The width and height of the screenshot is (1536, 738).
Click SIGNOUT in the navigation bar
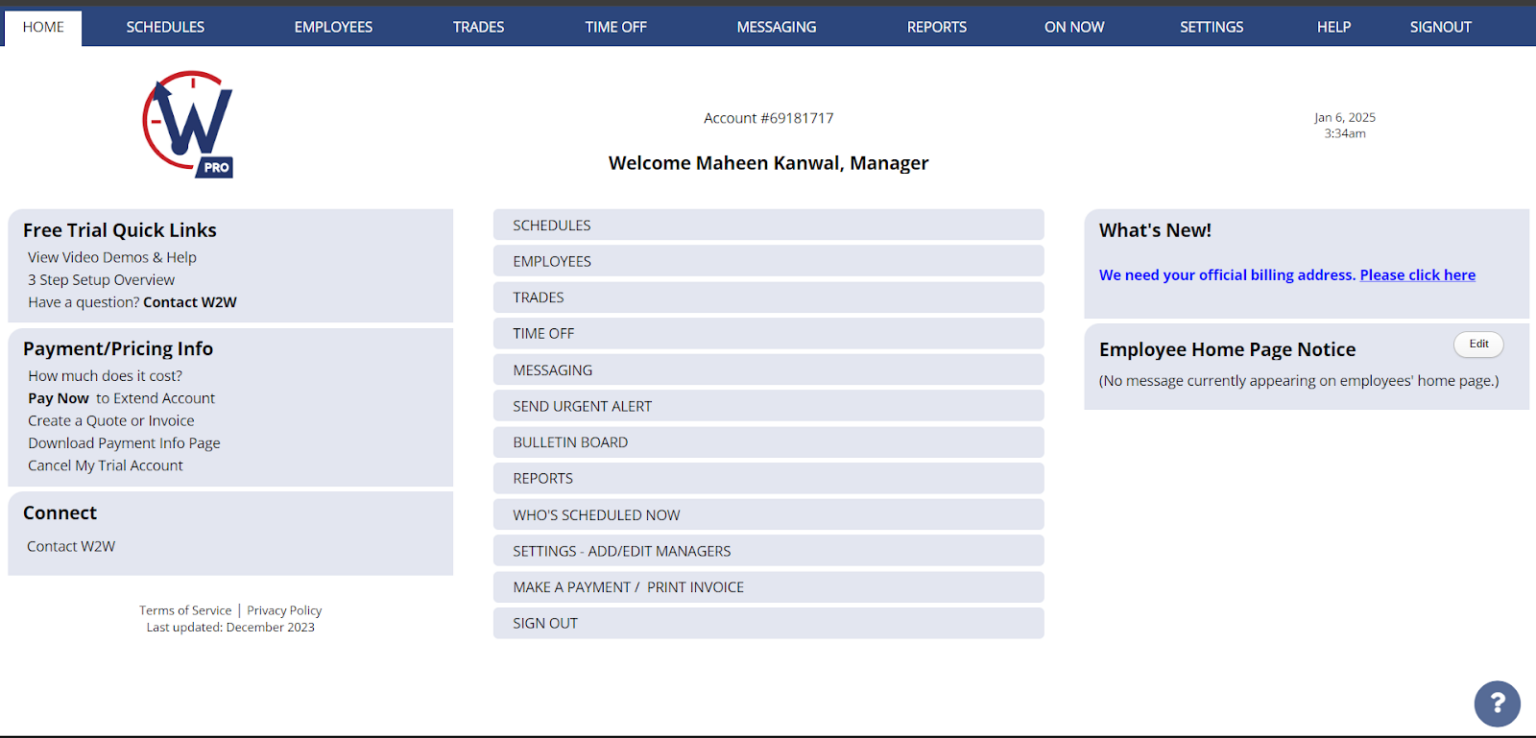[x=1440, y=27]
